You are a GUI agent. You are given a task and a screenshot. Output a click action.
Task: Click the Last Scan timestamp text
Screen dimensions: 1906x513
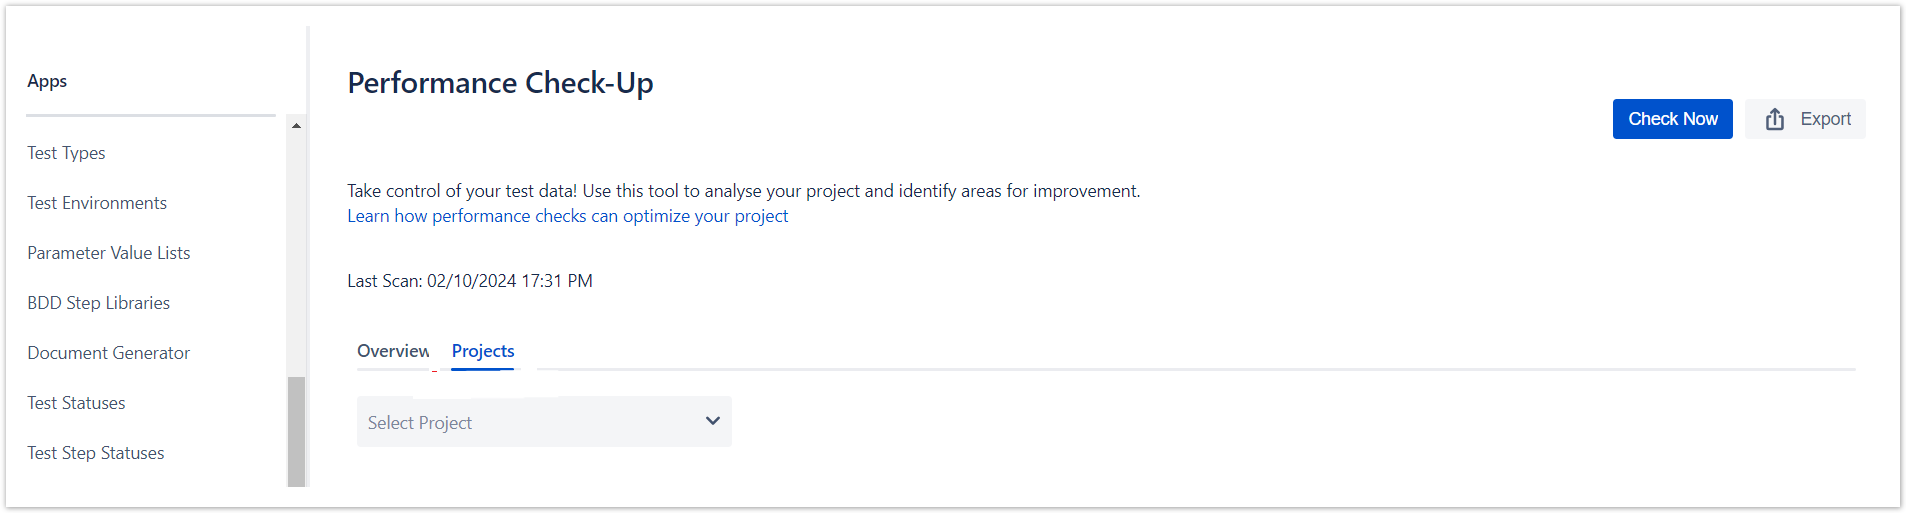[470, 281]
